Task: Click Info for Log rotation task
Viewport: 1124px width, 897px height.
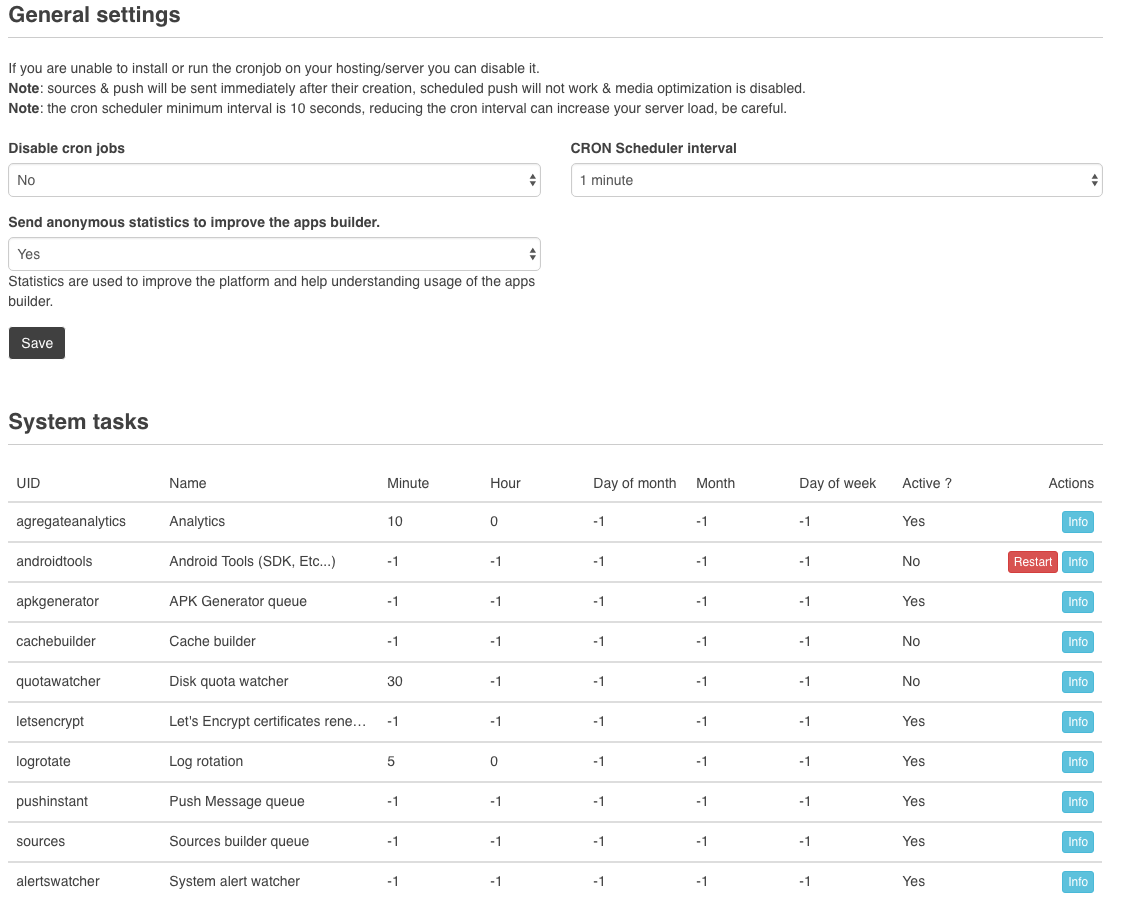Action: 1077,762
